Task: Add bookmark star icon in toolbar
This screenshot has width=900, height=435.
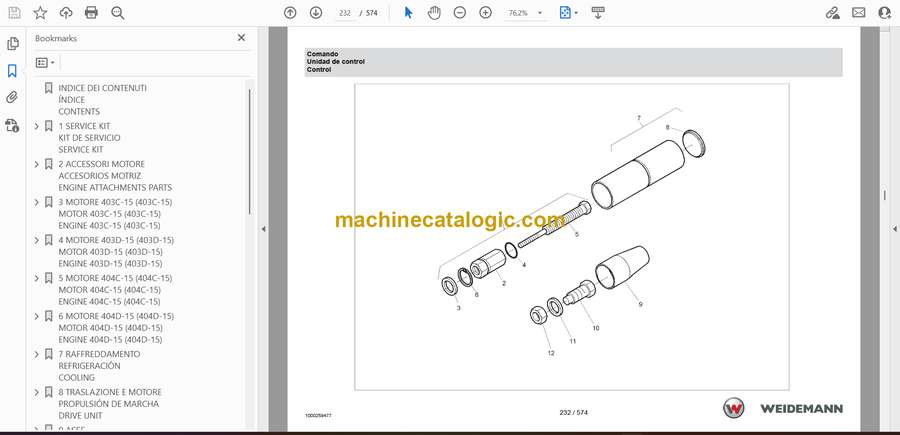Action: 40,13
